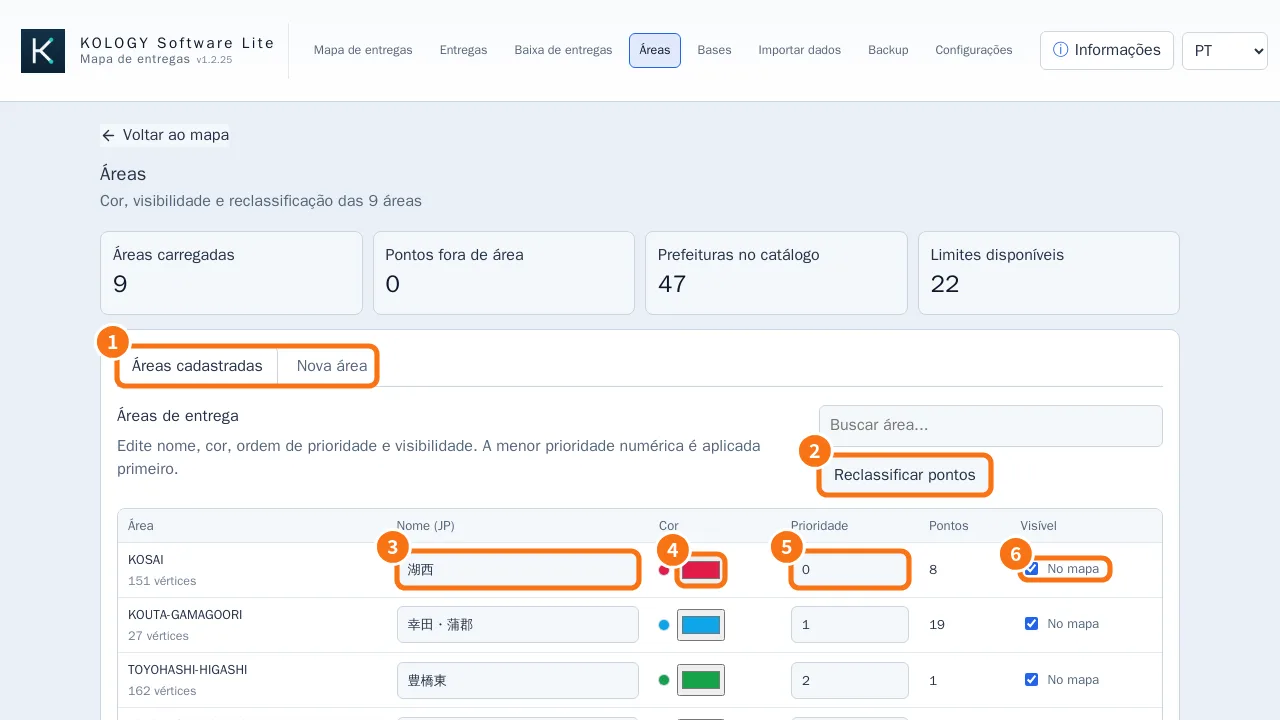Select the Áreas cadastradas tab

click(197, 366)
